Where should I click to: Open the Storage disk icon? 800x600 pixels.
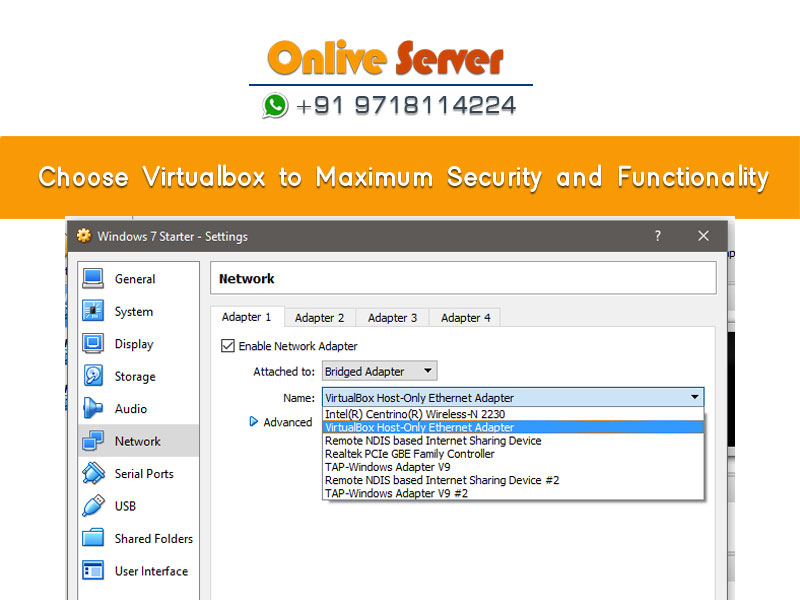(93, 376)
